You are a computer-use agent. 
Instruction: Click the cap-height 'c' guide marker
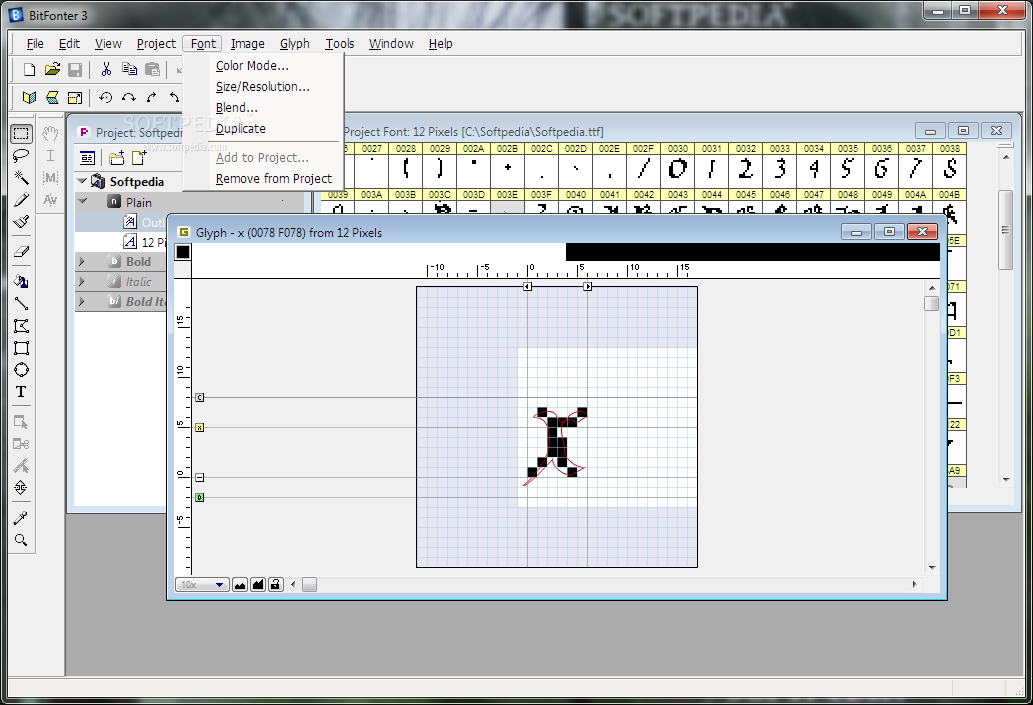[x=200, y=397]
